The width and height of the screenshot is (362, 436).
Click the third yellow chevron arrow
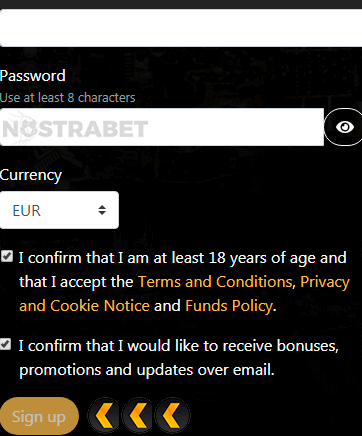[172, 415]
